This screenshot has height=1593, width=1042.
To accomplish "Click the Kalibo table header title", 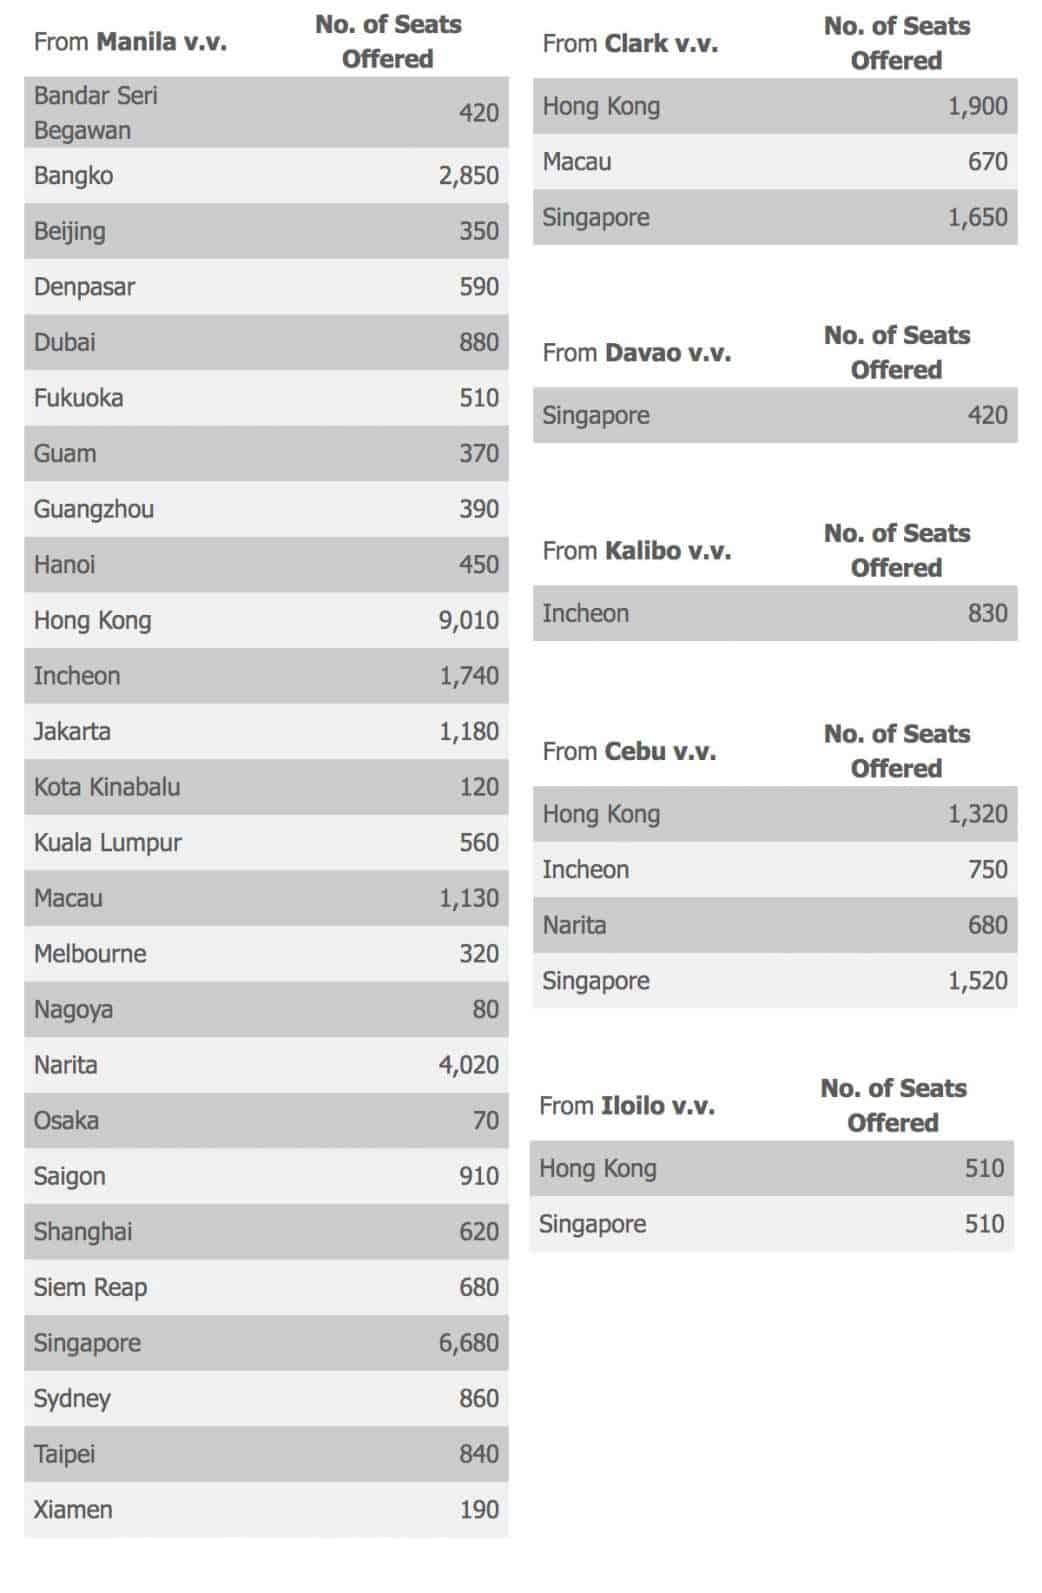I will [x=636, y=551].
